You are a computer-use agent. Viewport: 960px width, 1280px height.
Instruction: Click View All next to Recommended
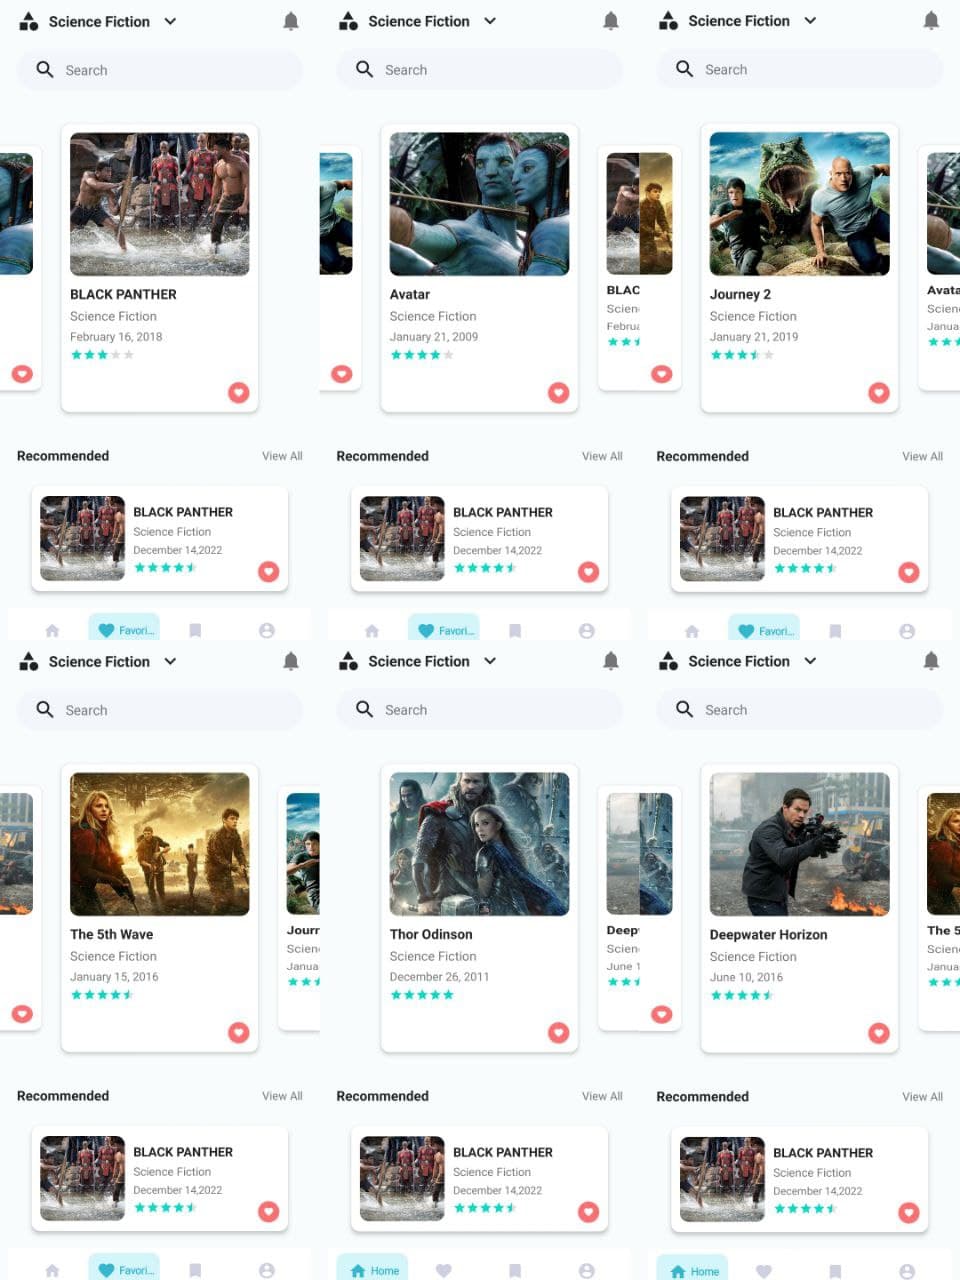(282, 456)
